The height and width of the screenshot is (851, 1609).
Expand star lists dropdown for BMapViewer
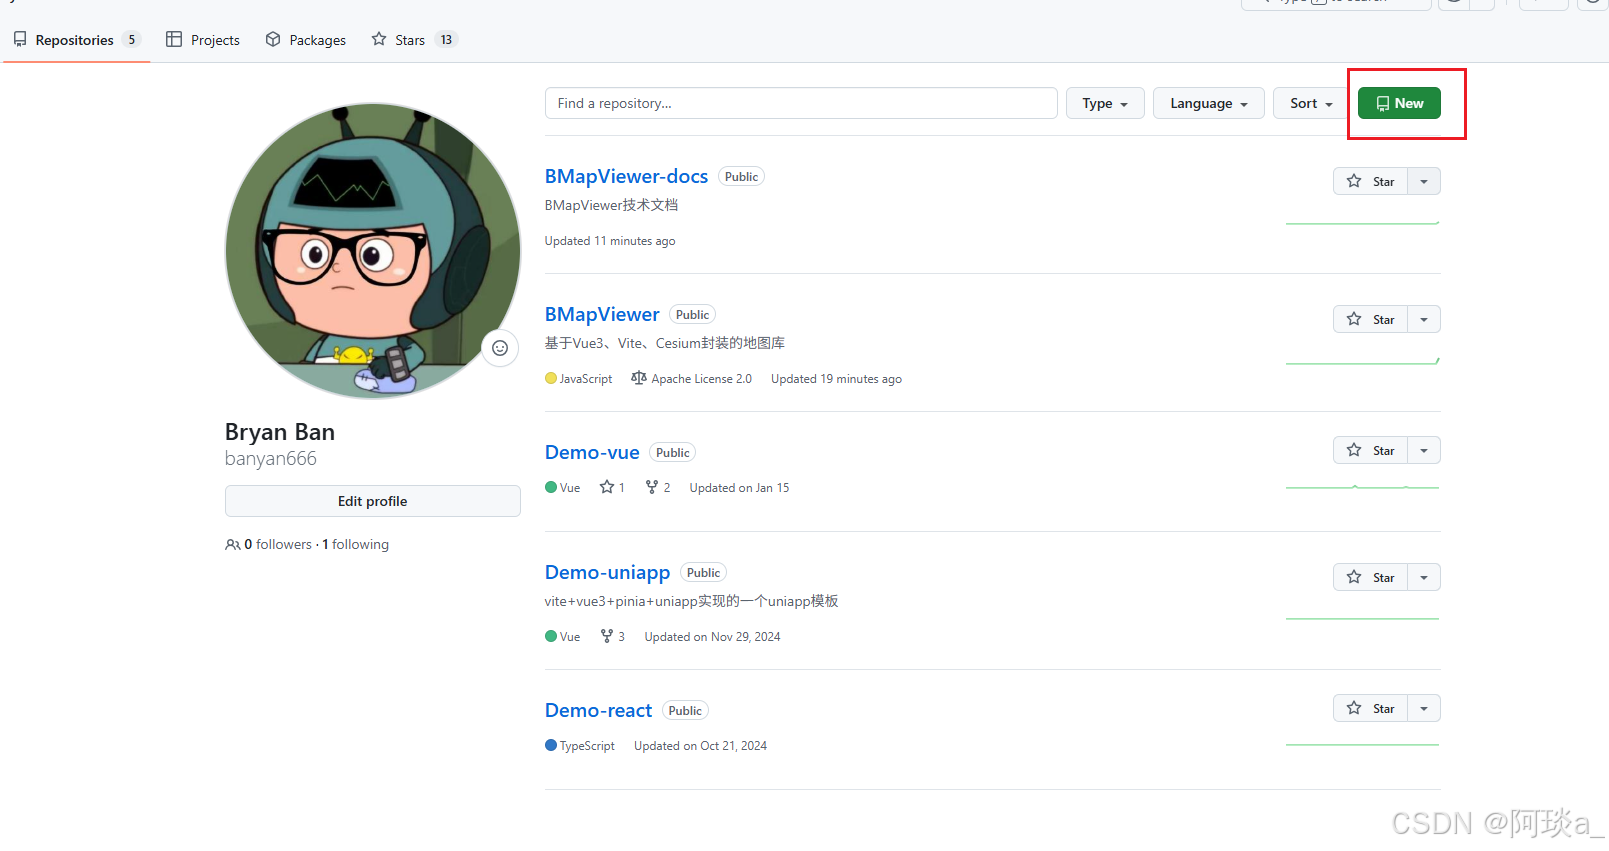(x=1424, y=319)
